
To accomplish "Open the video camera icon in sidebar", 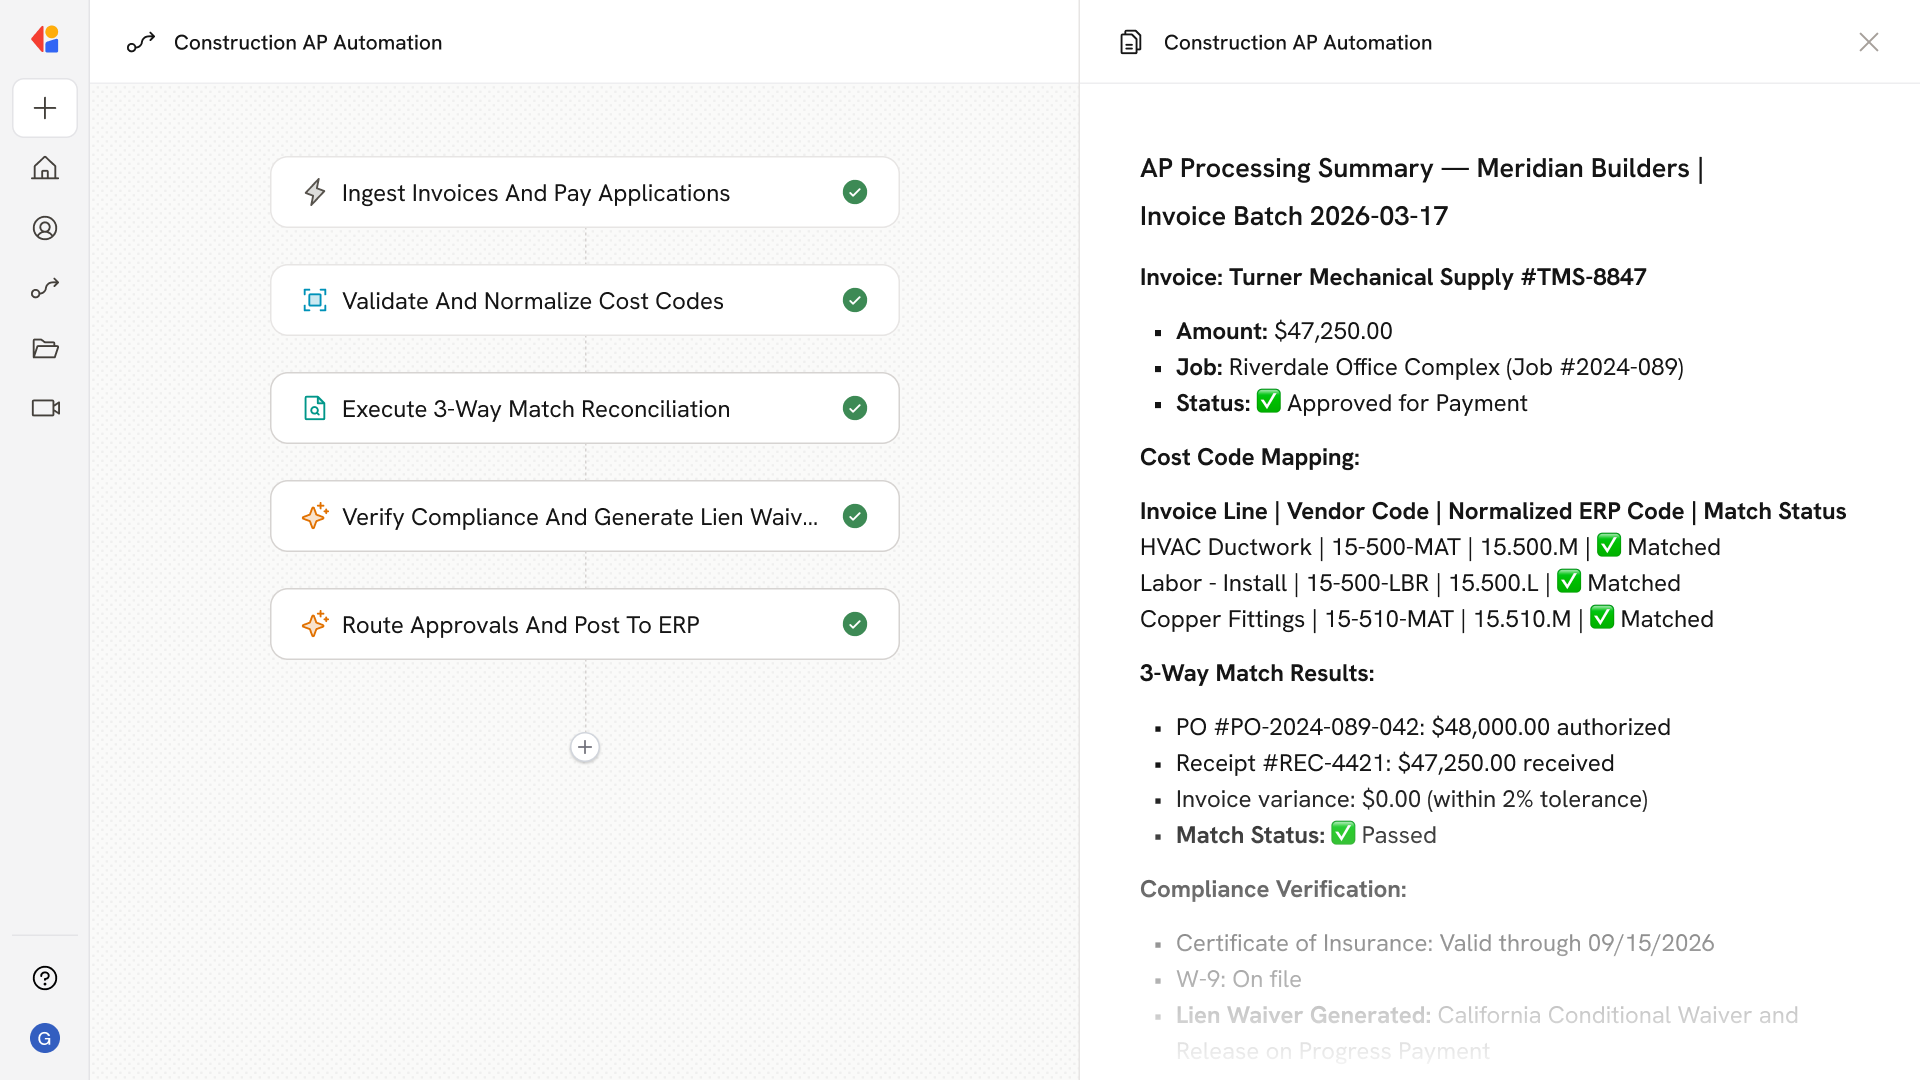I will tap(45, 408).
